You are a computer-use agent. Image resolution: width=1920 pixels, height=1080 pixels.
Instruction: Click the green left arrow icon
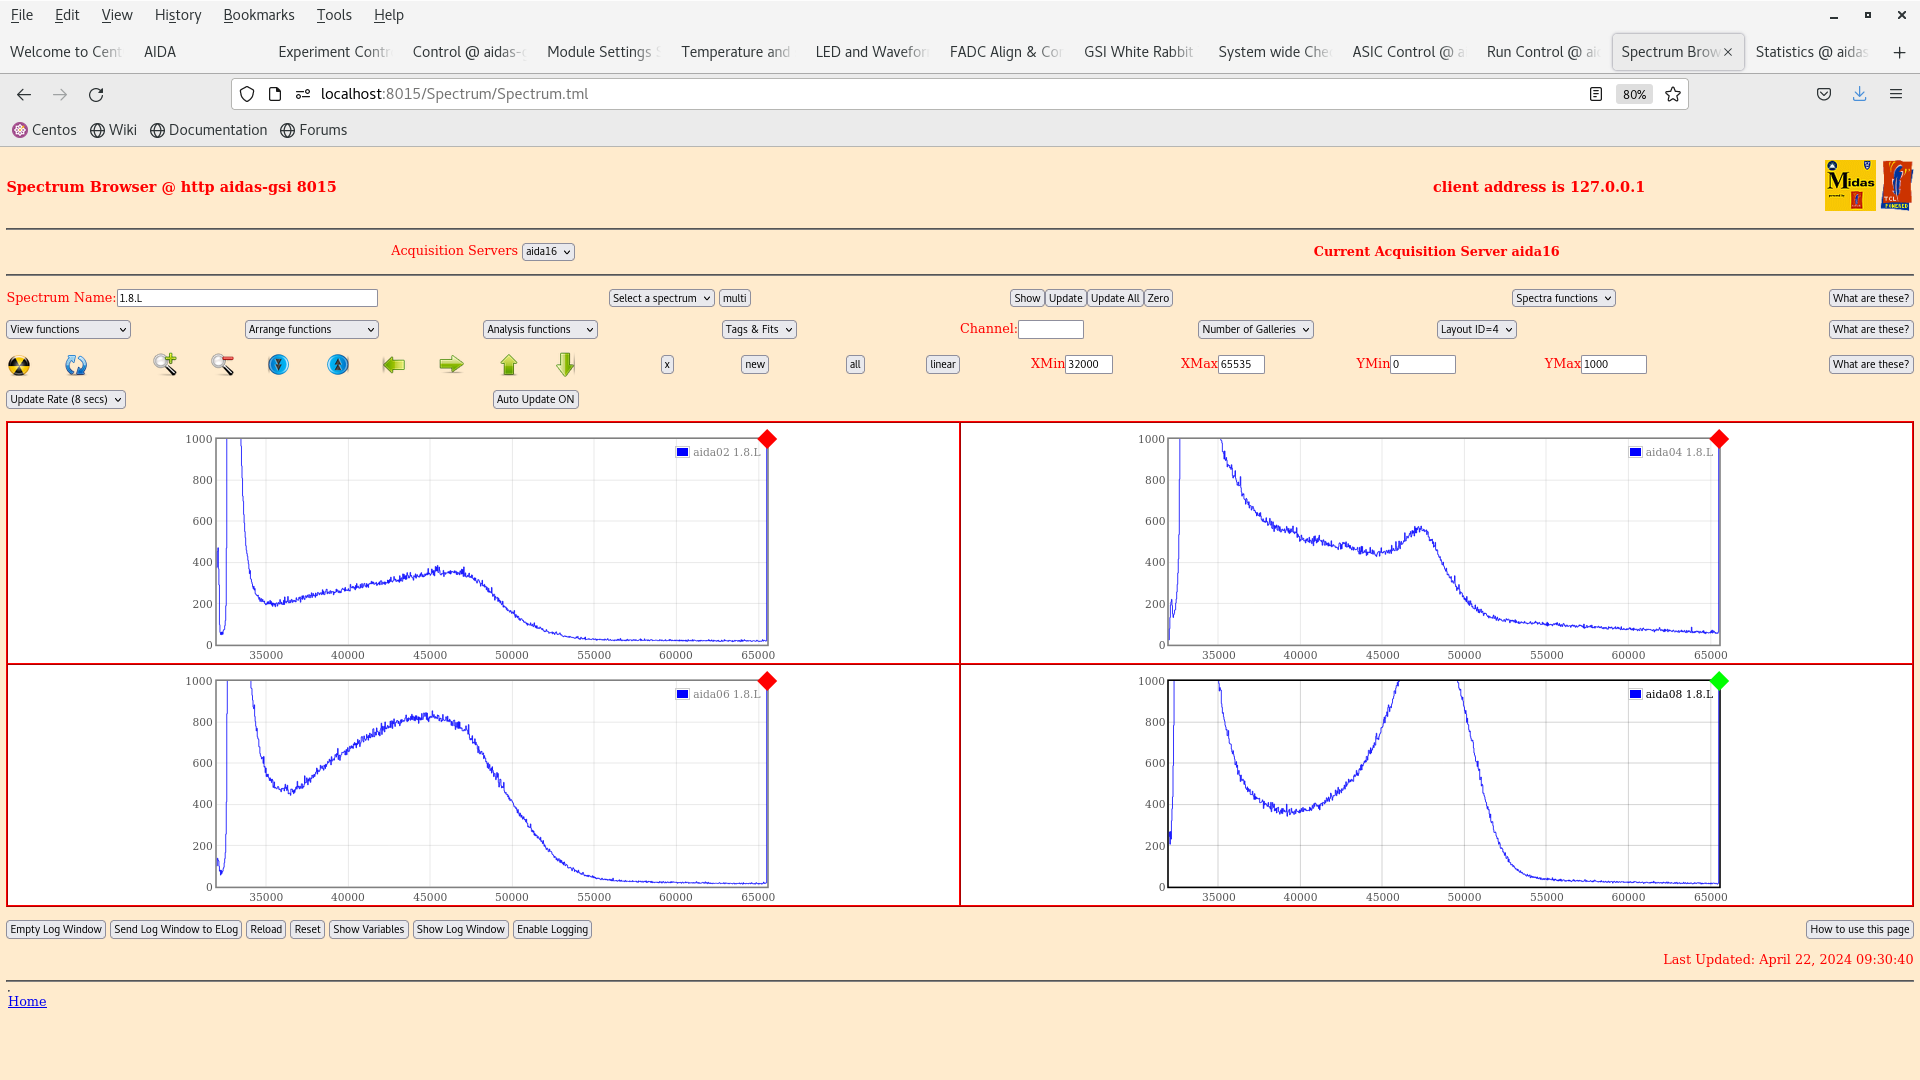point(394,365)
